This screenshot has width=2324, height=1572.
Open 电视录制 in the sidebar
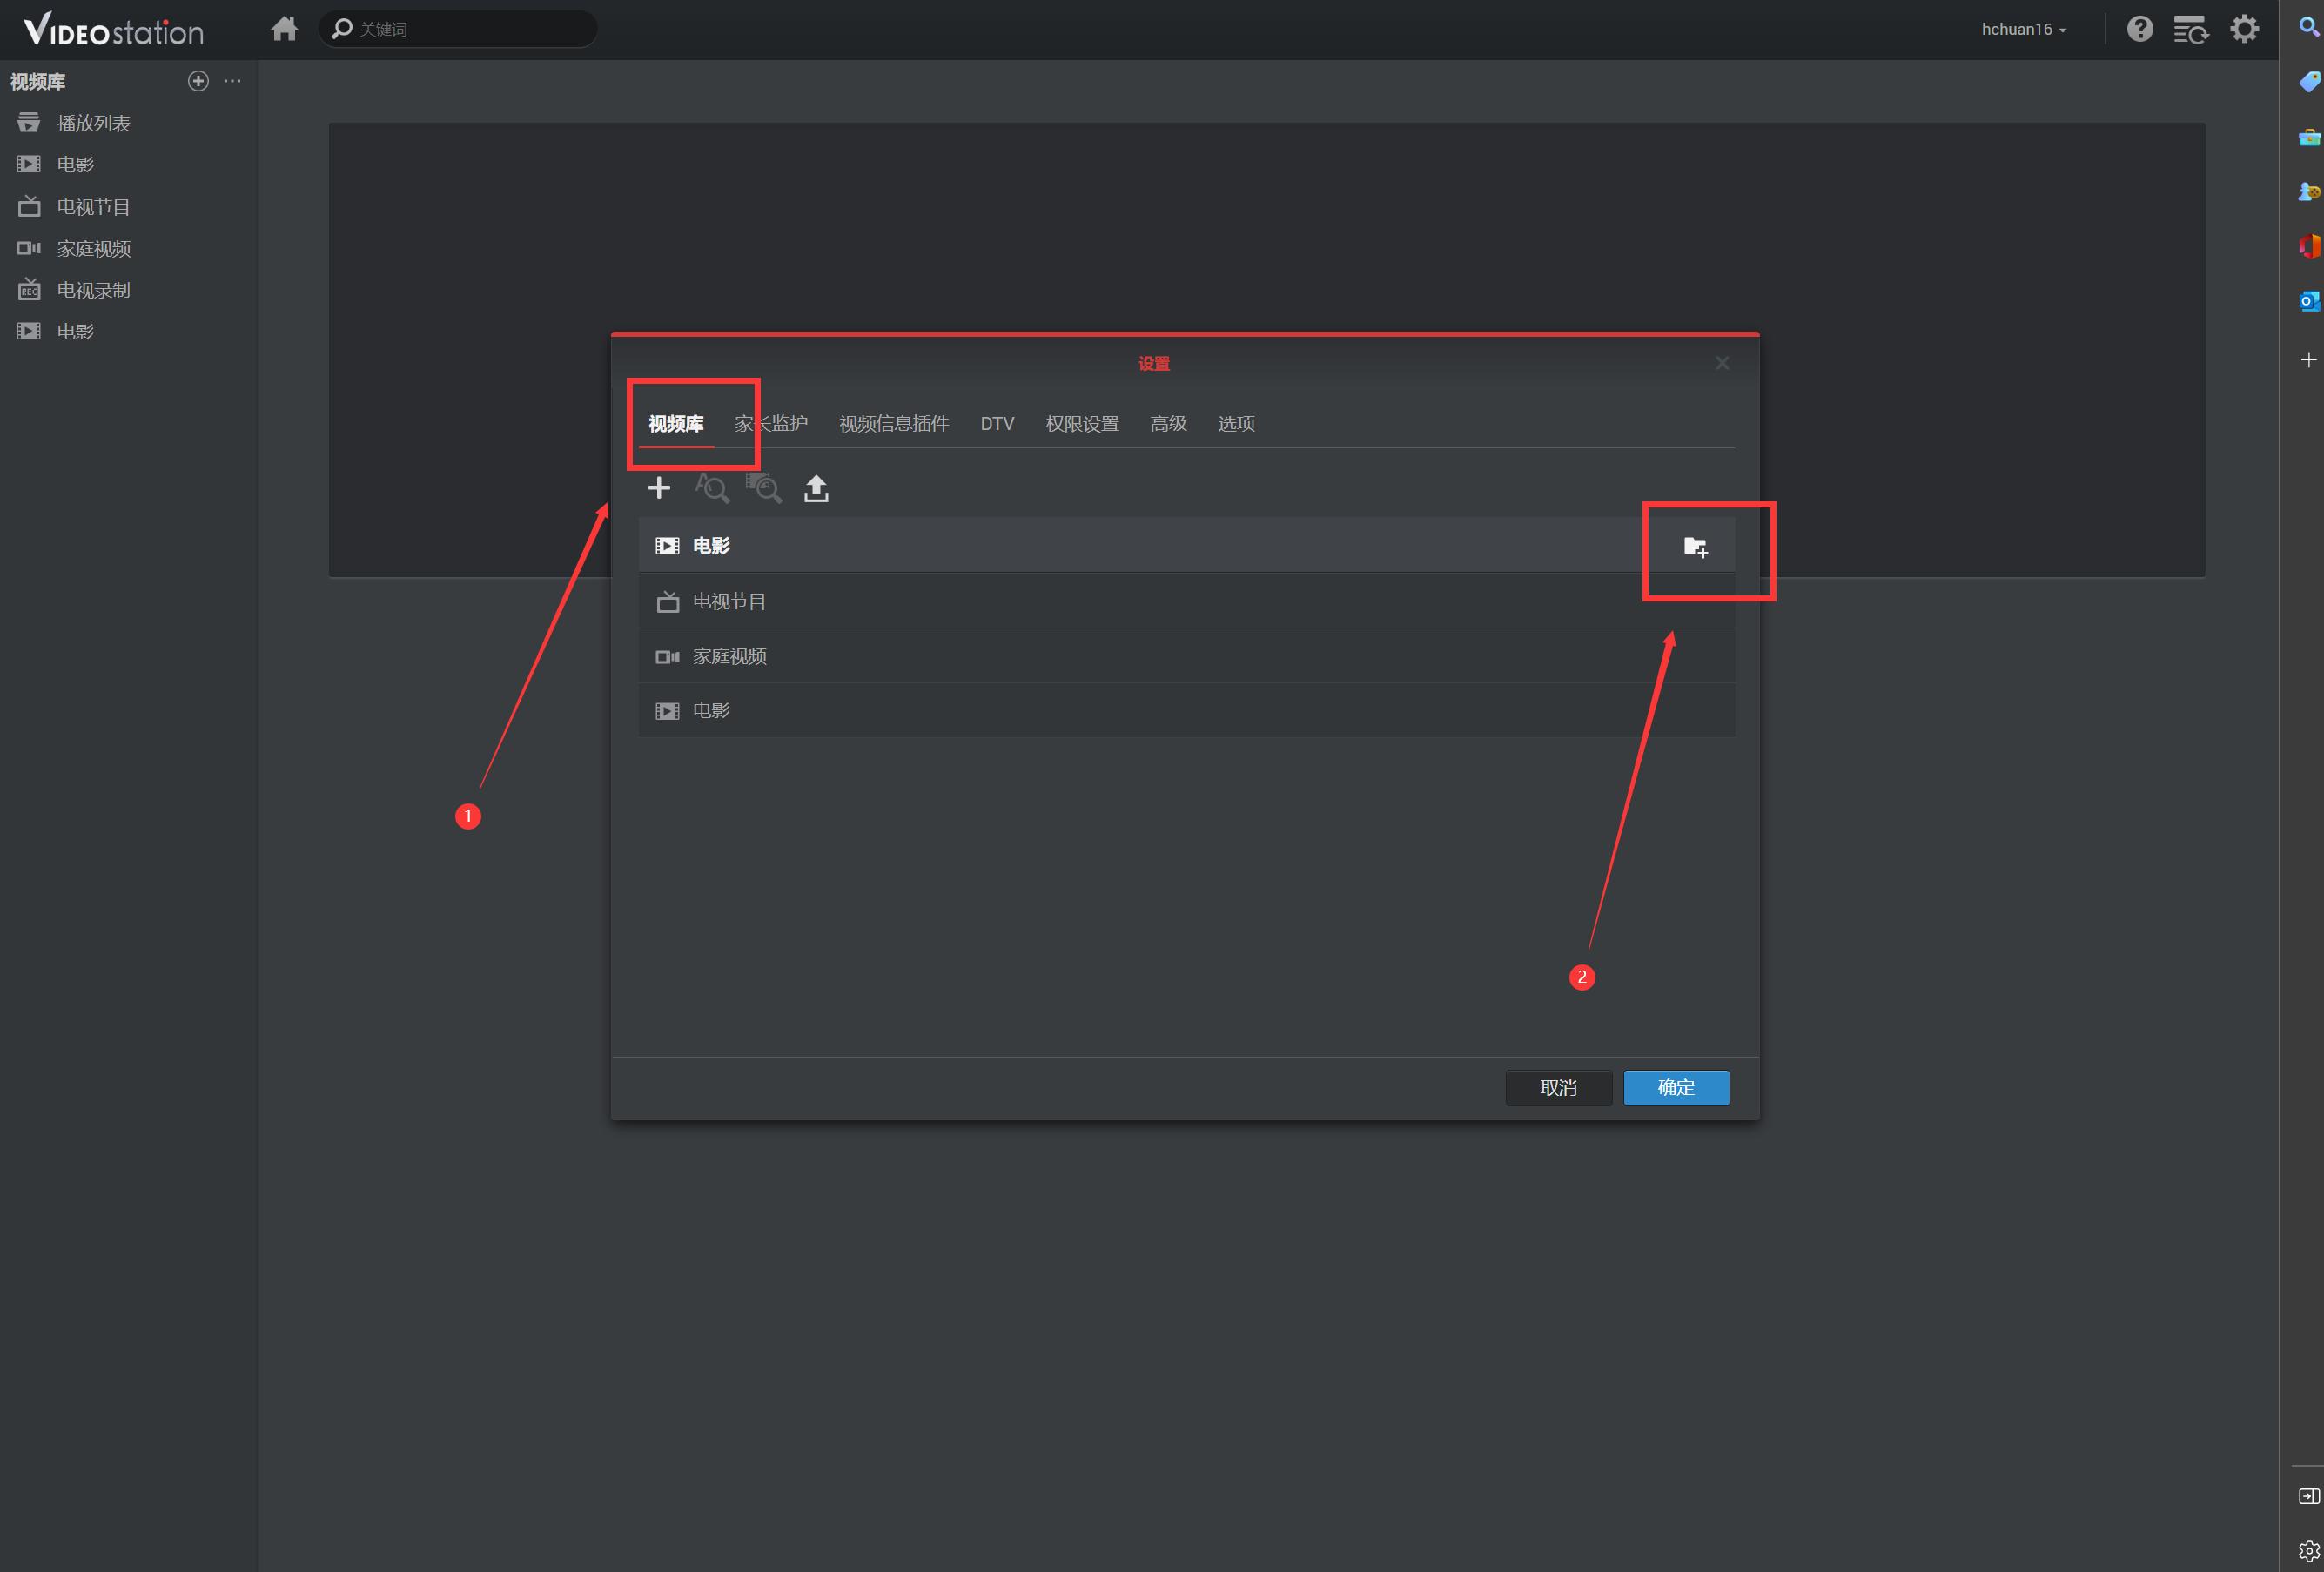93,290
